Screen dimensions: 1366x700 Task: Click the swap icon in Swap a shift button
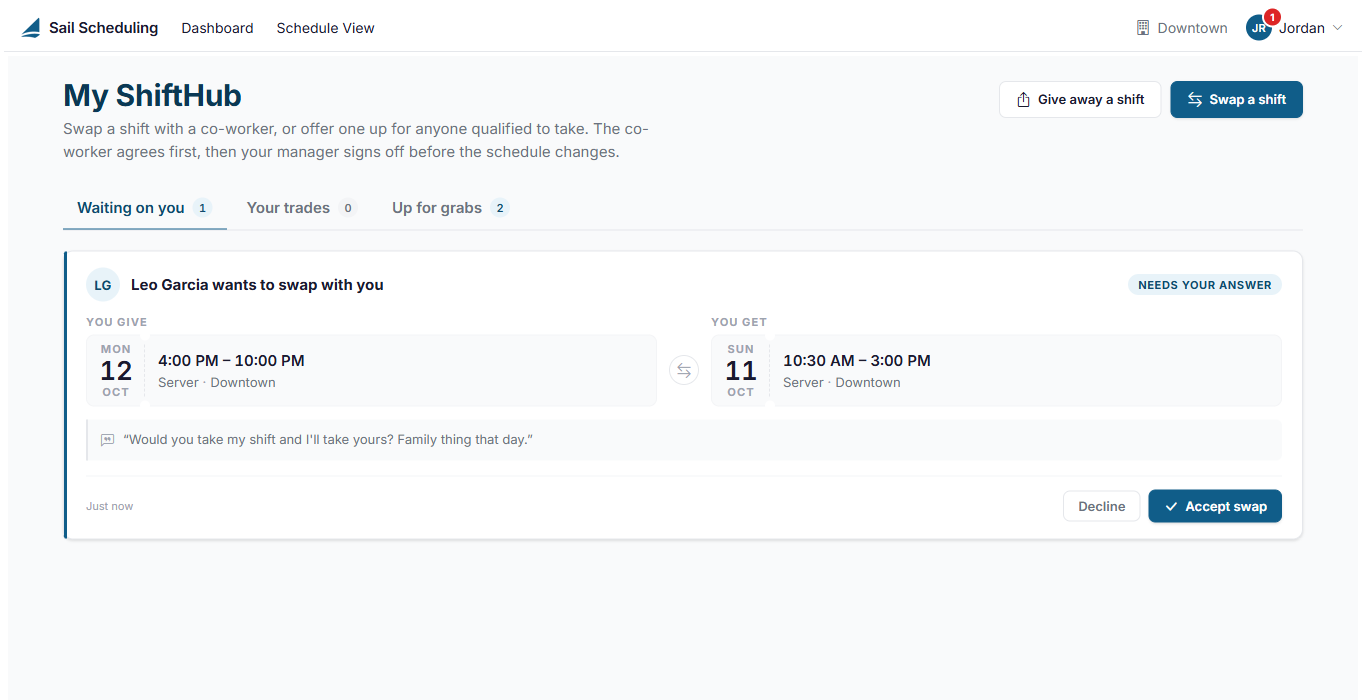1195,100
